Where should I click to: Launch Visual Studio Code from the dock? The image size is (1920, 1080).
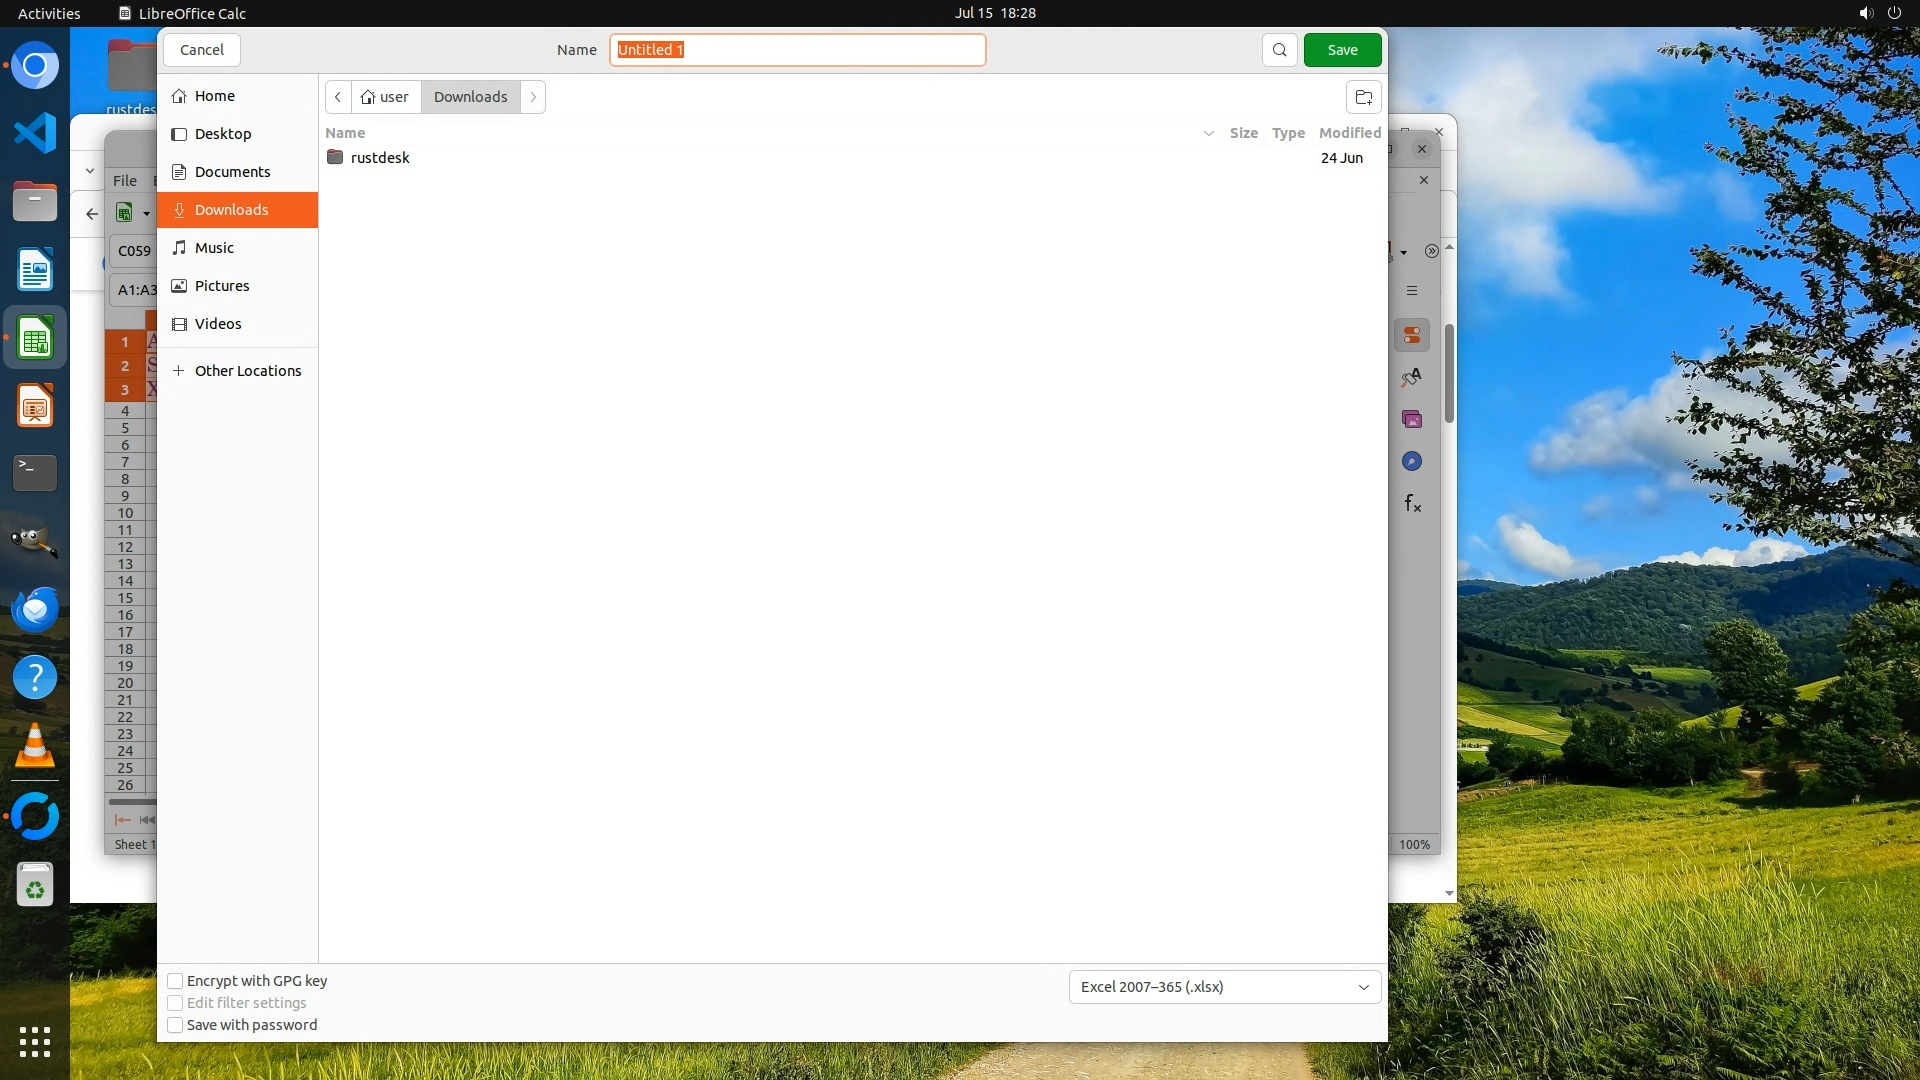point(35,133)
